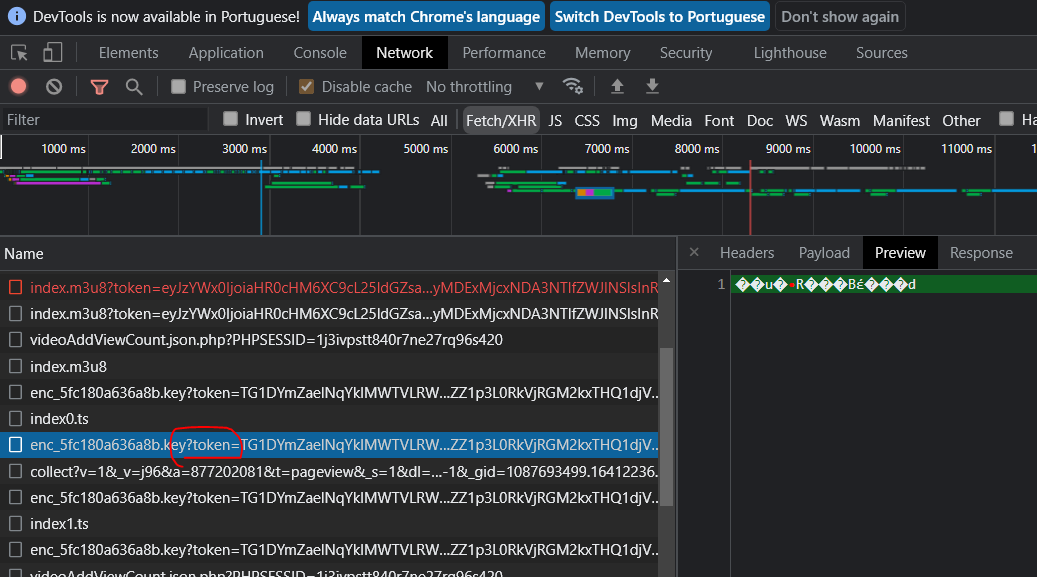Tick the cut-off checkbox after Other filter
Viewport: 1037px width, 577px height.
coord(1006,118)
